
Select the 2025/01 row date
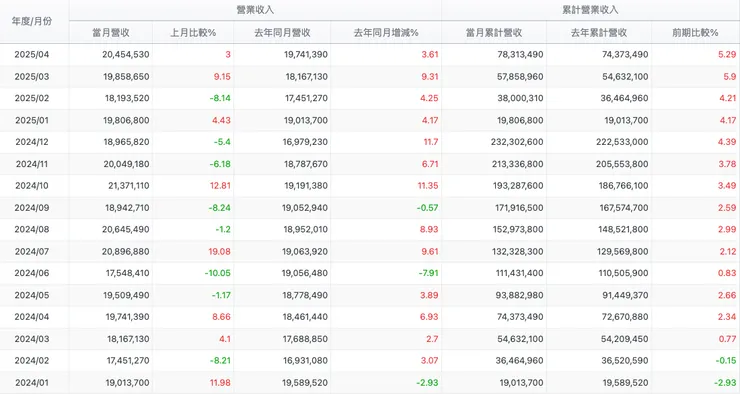click(32, 120)
